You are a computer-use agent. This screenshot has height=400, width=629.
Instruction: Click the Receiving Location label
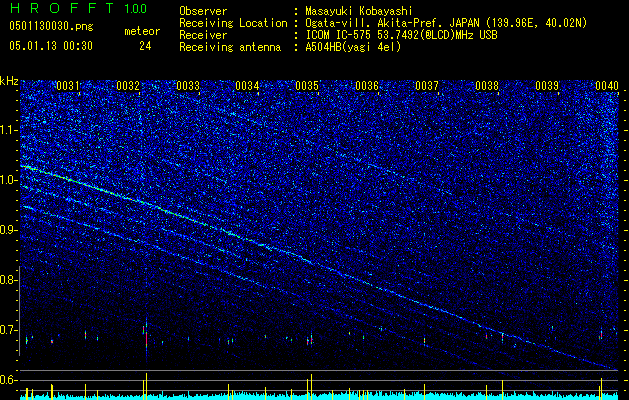(233, 23)
